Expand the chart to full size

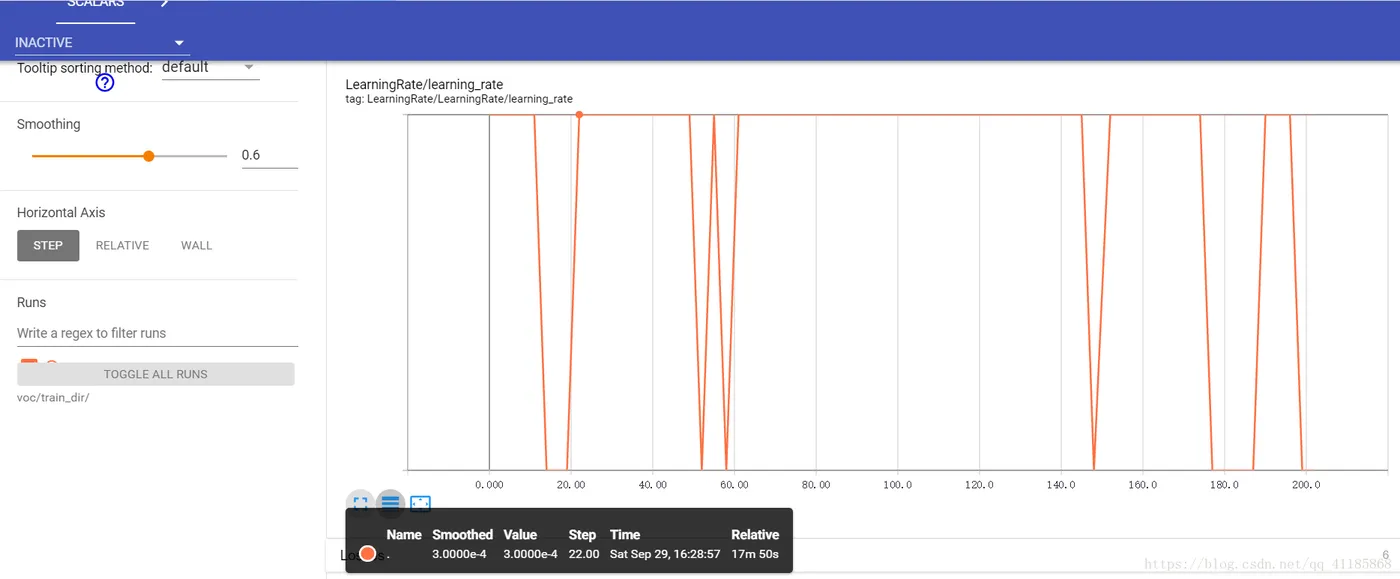click(360, 504)
